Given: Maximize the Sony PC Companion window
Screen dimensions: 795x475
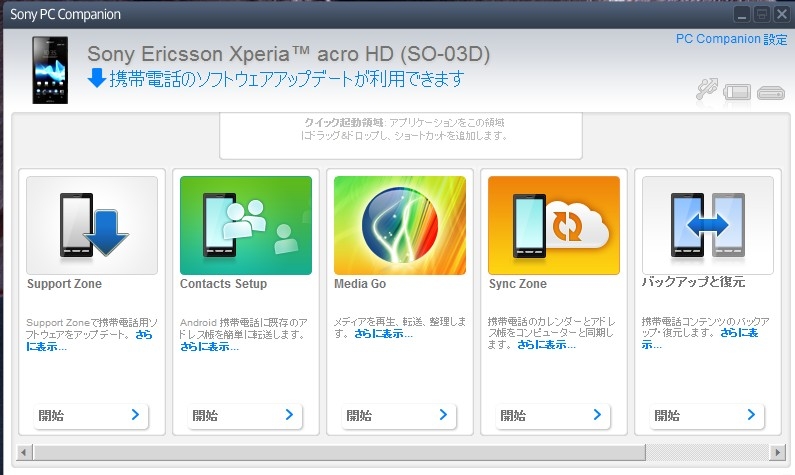Looking at the screenshot, I should 762,14.
